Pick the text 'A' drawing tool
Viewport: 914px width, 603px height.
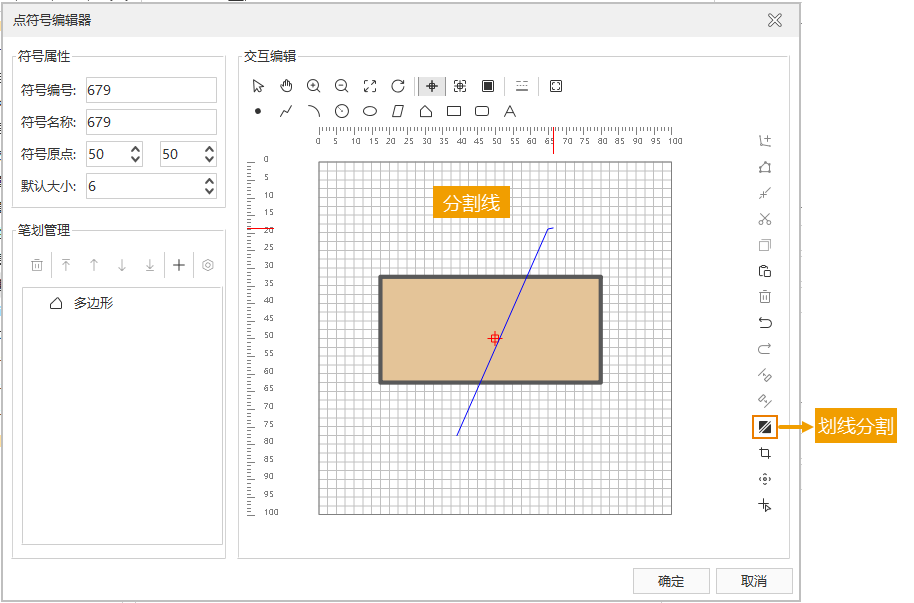point(509,111)
